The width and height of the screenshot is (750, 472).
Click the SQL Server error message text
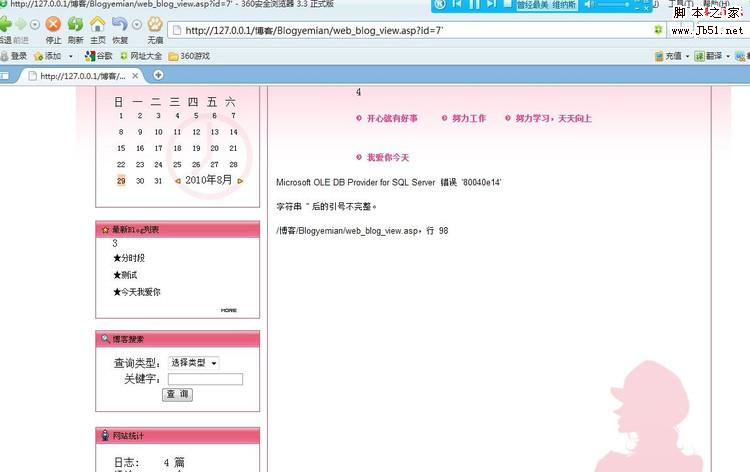click(x=388, y=182)
